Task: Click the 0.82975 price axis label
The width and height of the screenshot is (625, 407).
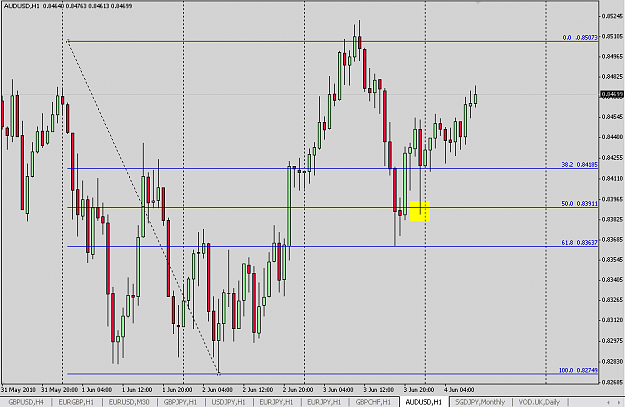Action: [x=612, y=340]
